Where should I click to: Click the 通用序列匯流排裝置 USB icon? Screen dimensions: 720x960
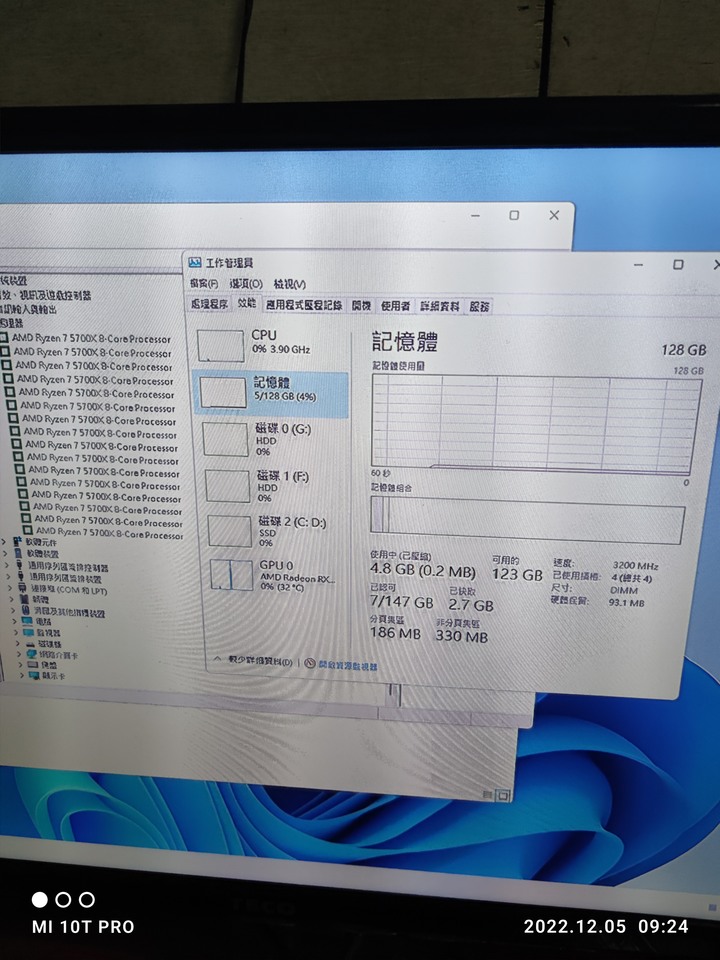(x=21, y=577)
